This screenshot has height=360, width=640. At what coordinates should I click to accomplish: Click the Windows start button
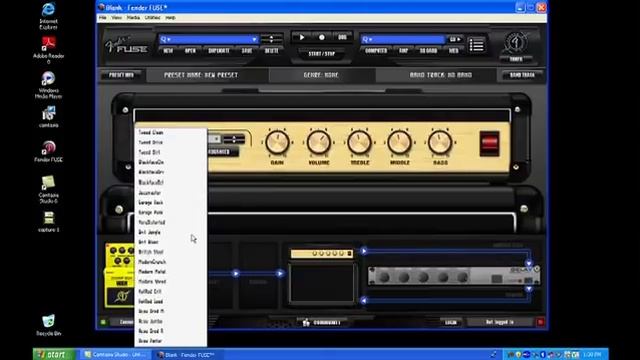coord(54,354)
